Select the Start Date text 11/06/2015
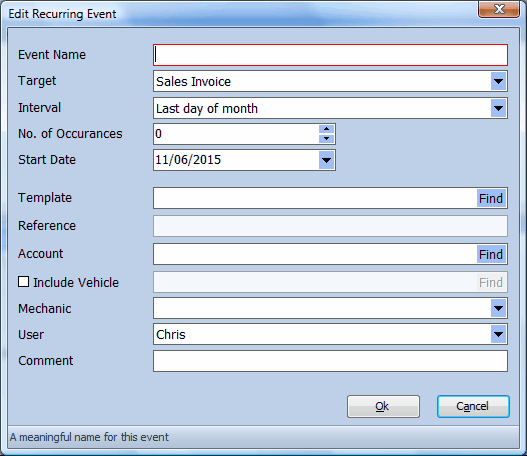Image resolution: width=527 pixels, height=456 pixels. point(188,160)
